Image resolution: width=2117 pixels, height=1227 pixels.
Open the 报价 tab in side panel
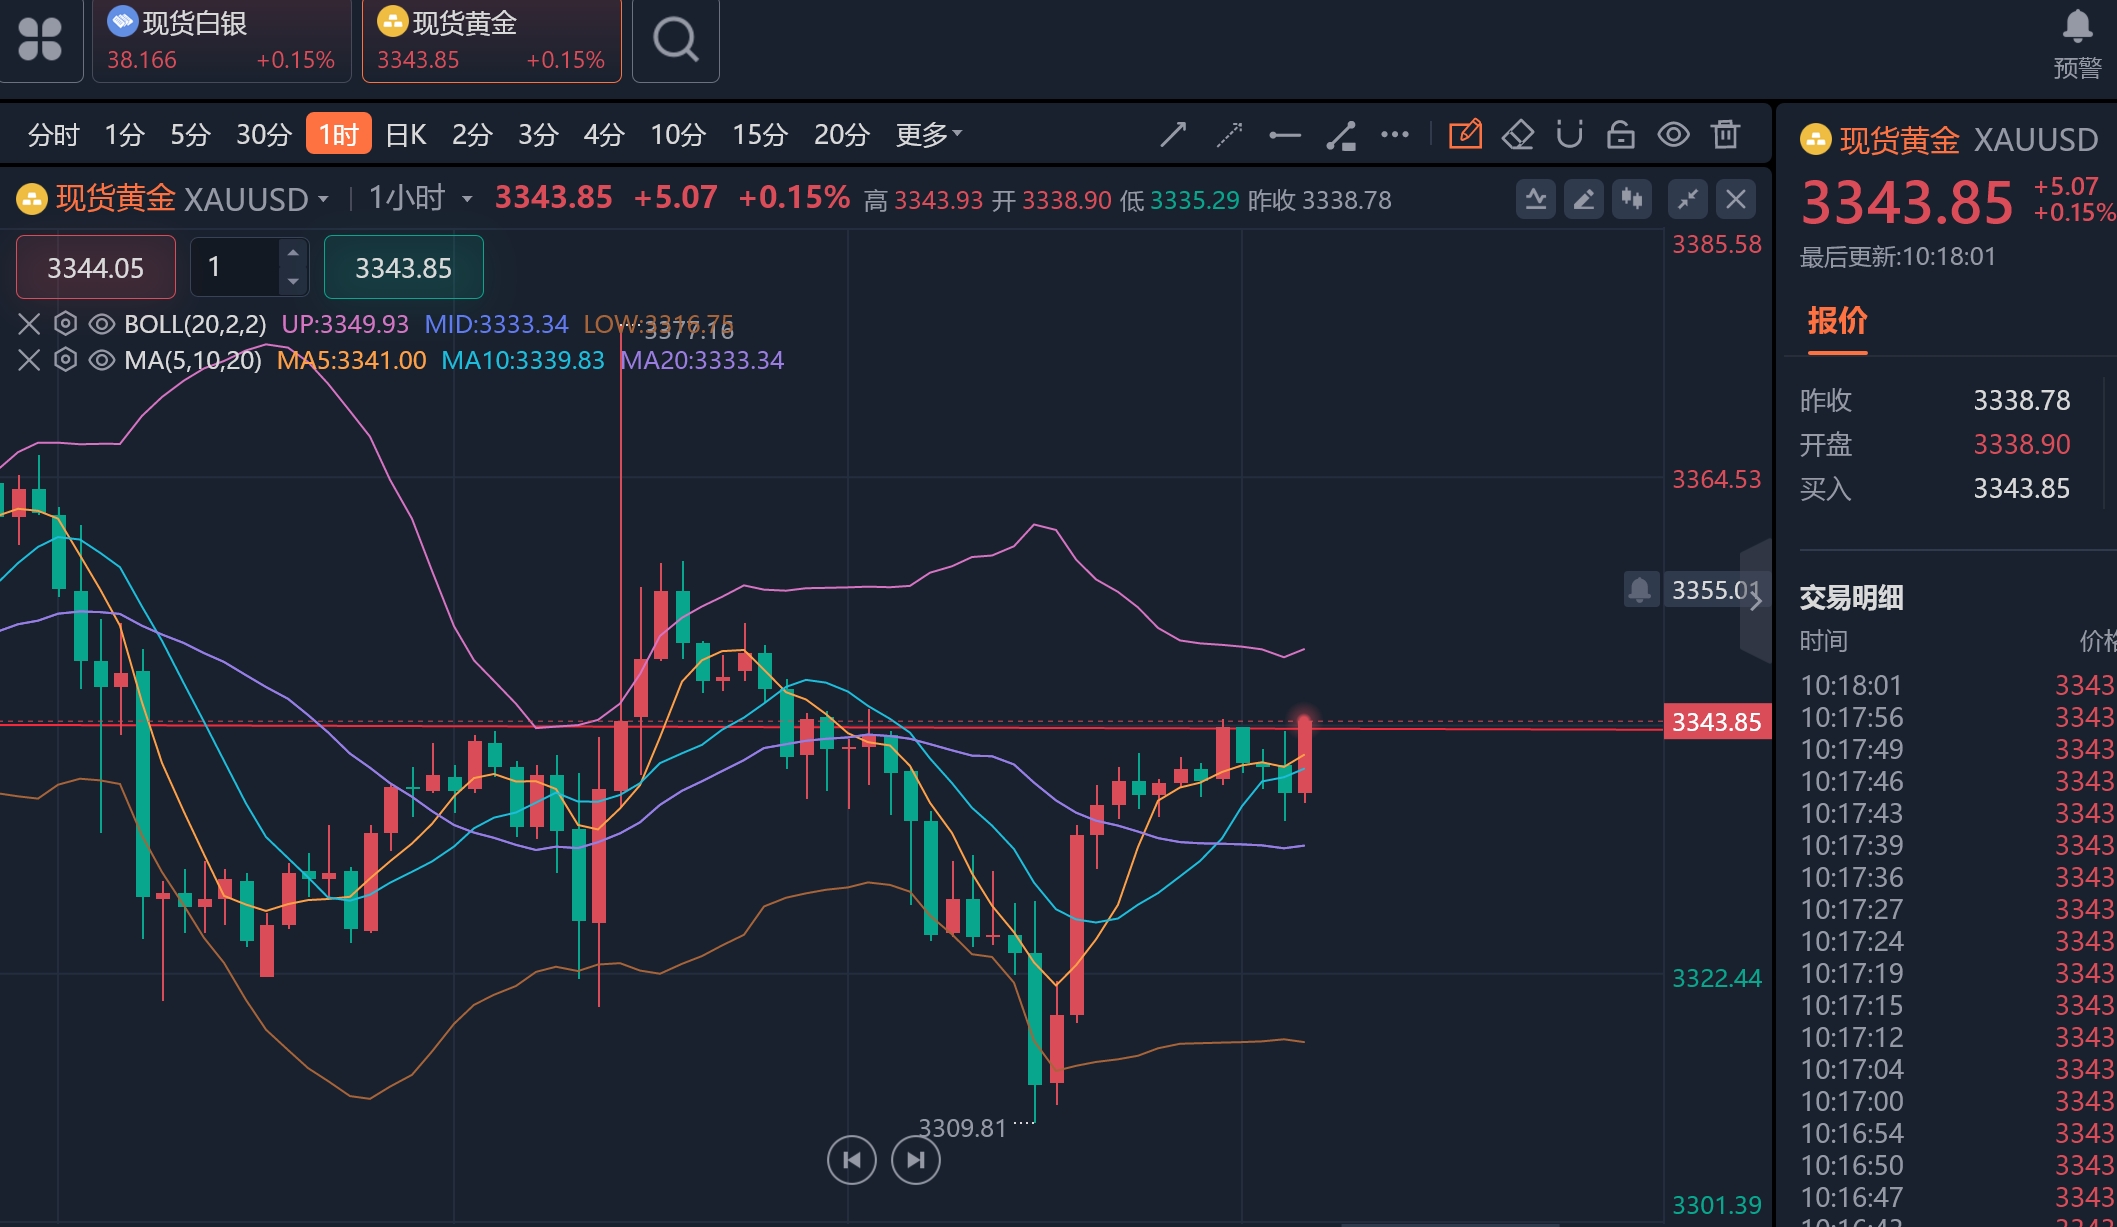point(1838,321)
